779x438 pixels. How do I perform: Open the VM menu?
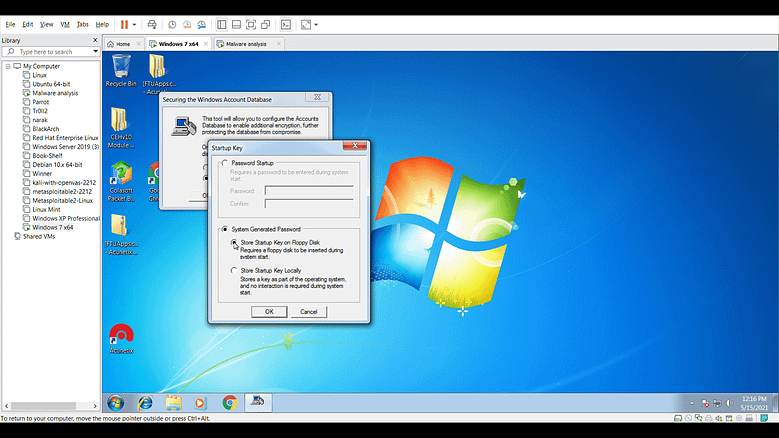[65, 24]
